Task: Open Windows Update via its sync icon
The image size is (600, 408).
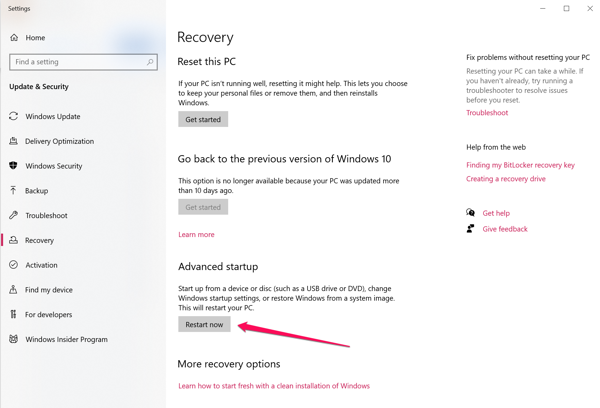Action: pos(13,116)
